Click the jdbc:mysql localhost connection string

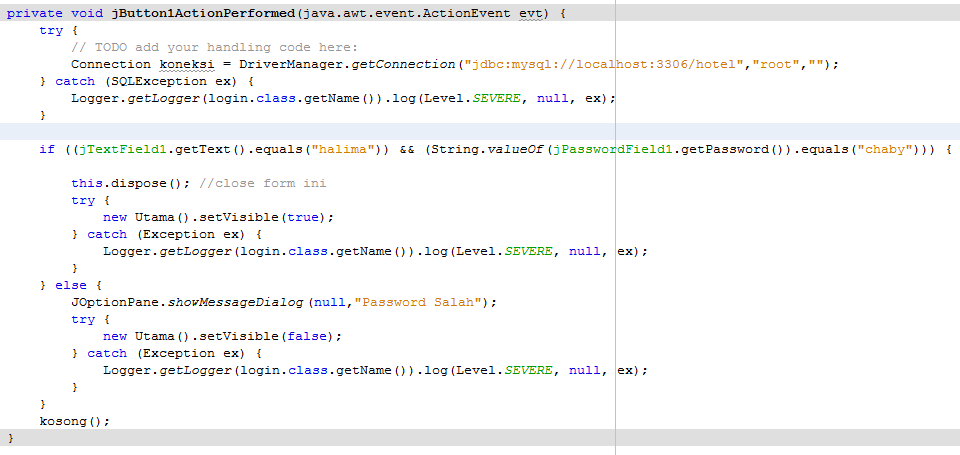(602, 64)
